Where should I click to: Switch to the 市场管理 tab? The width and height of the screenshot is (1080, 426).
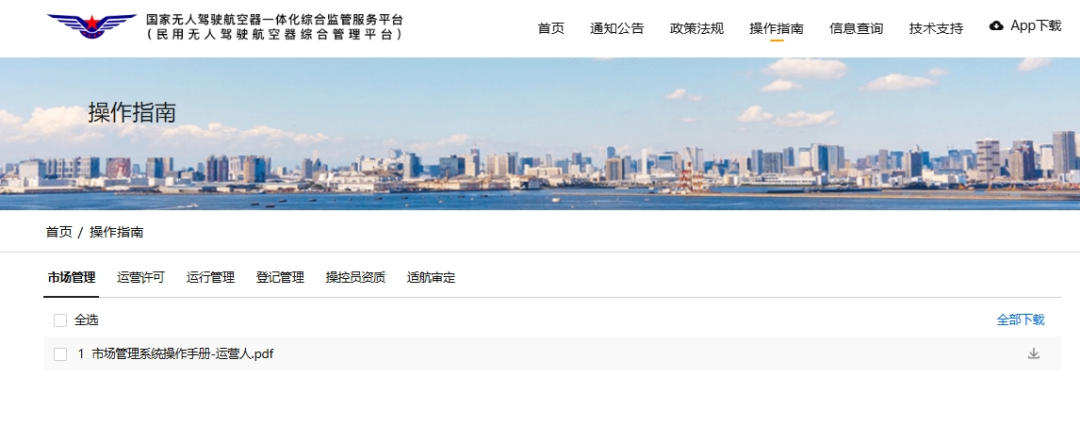pyautogui.click(x=71, y=278)
